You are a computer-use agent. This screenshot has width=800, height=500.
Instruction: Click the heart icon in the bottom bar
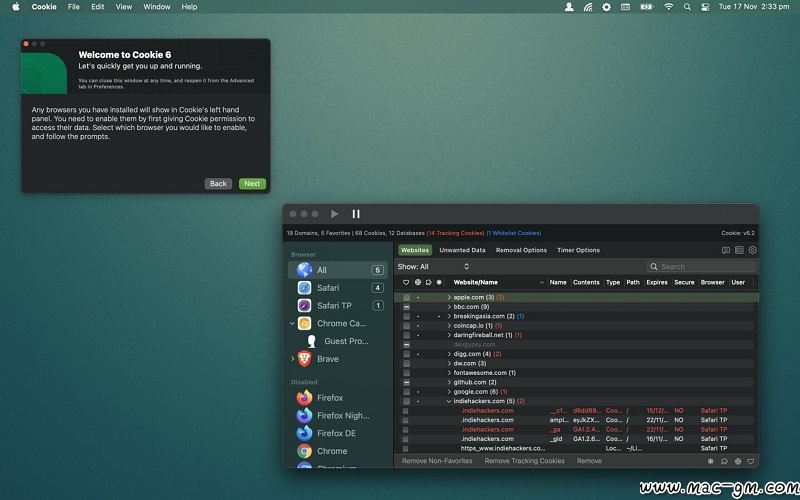point(751,461)
